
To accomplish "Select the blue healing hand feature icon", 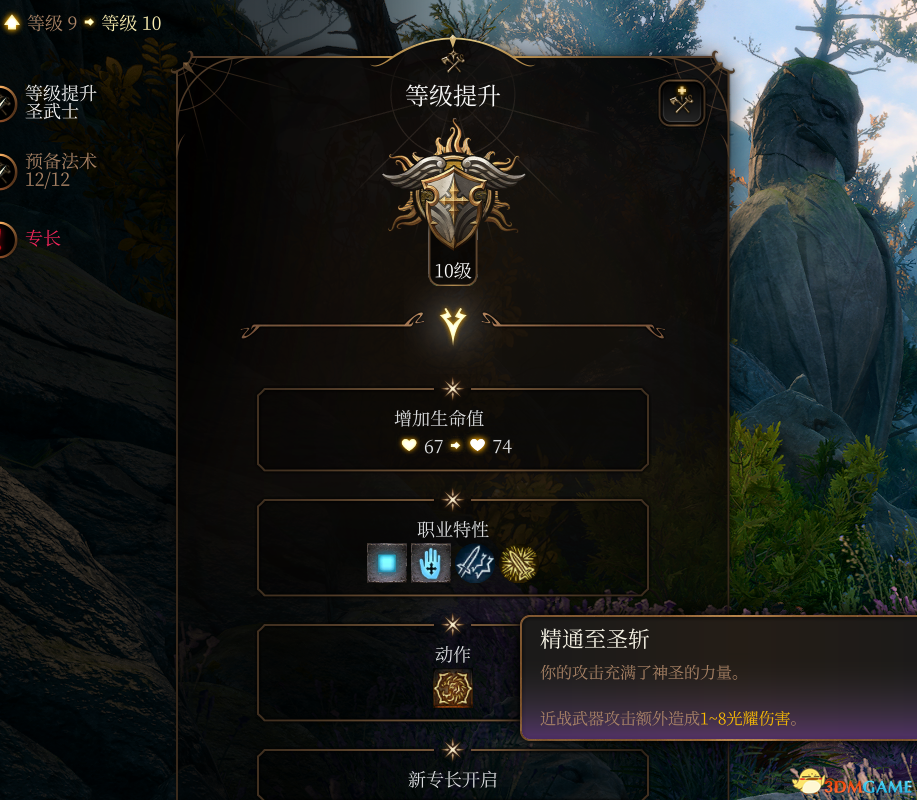I will pos(431,563).
